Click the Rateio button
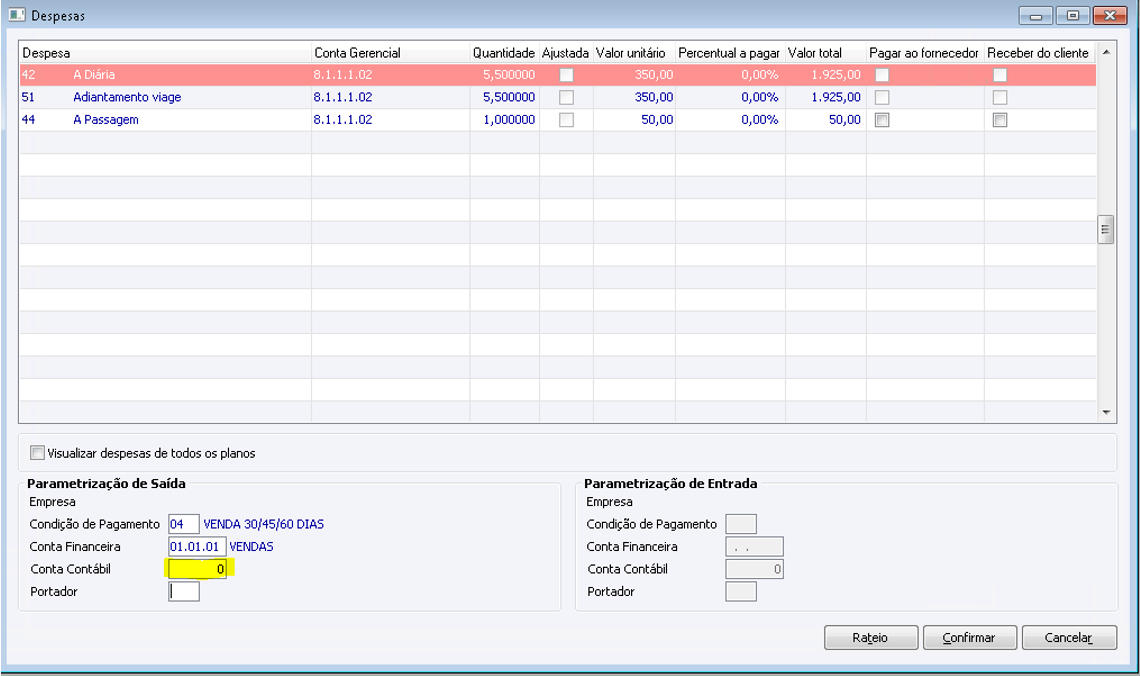Screen dimensions: 1140x676 click(x=870, y=637)
